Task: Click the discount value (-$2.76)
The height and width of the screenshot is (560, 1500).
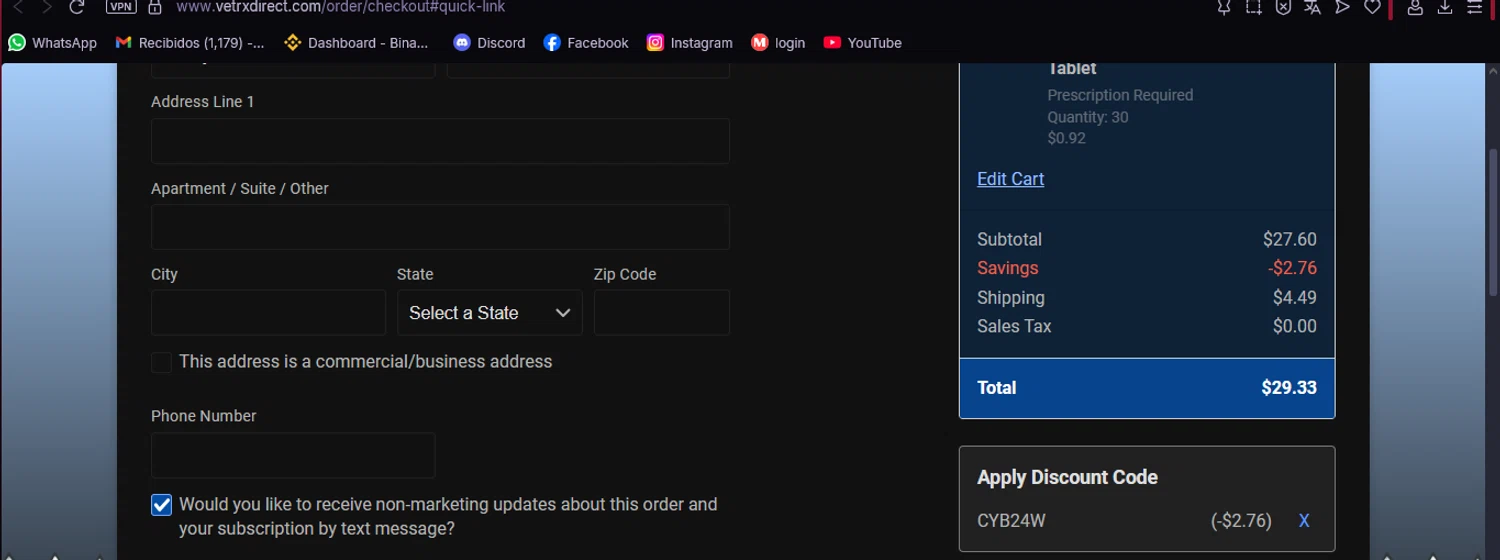Action: click(1241, 521)
